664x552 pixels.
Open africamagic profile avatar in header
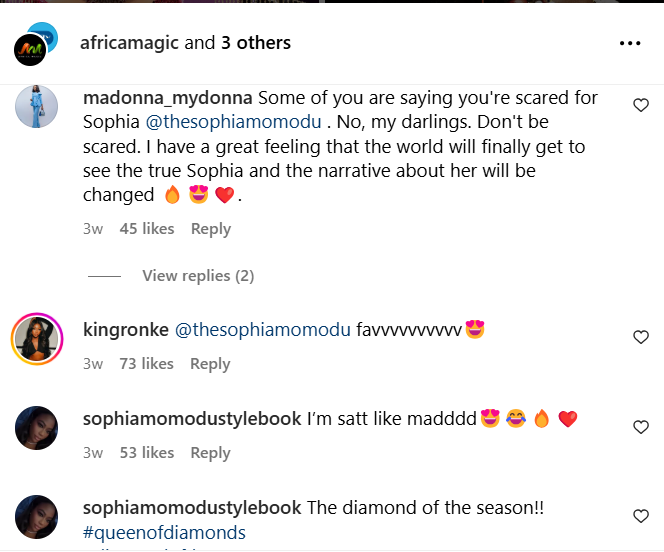(32, 46)
